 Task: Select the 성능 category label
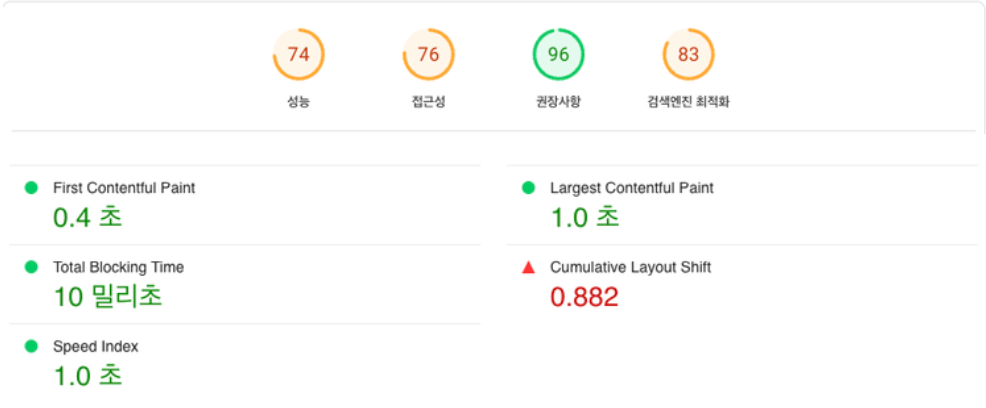pos(299,102)
